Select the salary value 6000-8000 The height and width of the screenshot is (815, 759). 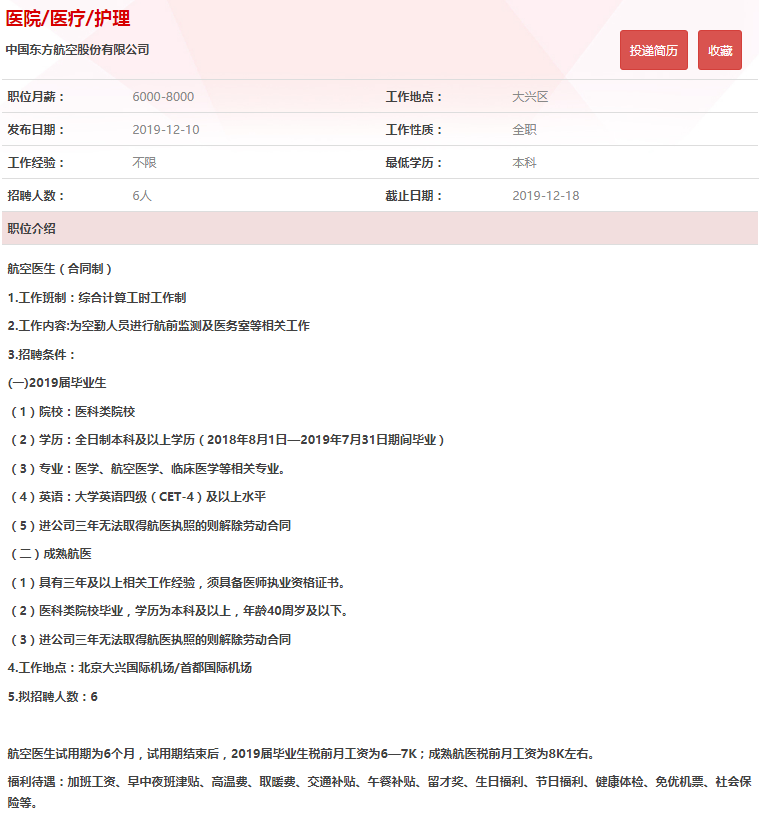tap(163, 97)
